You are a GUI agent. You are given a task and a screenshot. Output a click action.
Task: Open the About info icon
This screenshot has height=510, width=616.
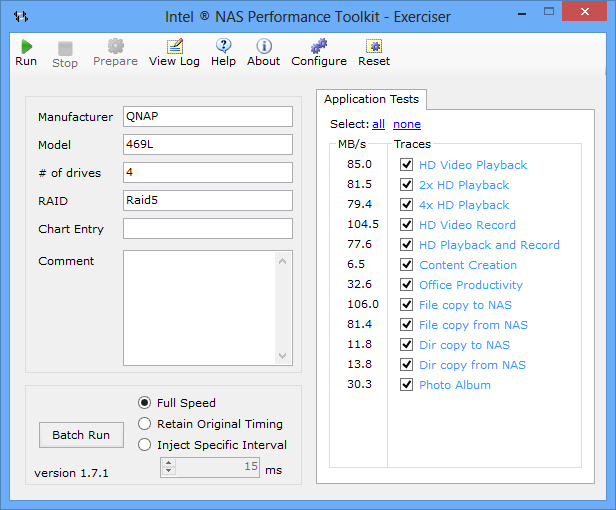264,46
